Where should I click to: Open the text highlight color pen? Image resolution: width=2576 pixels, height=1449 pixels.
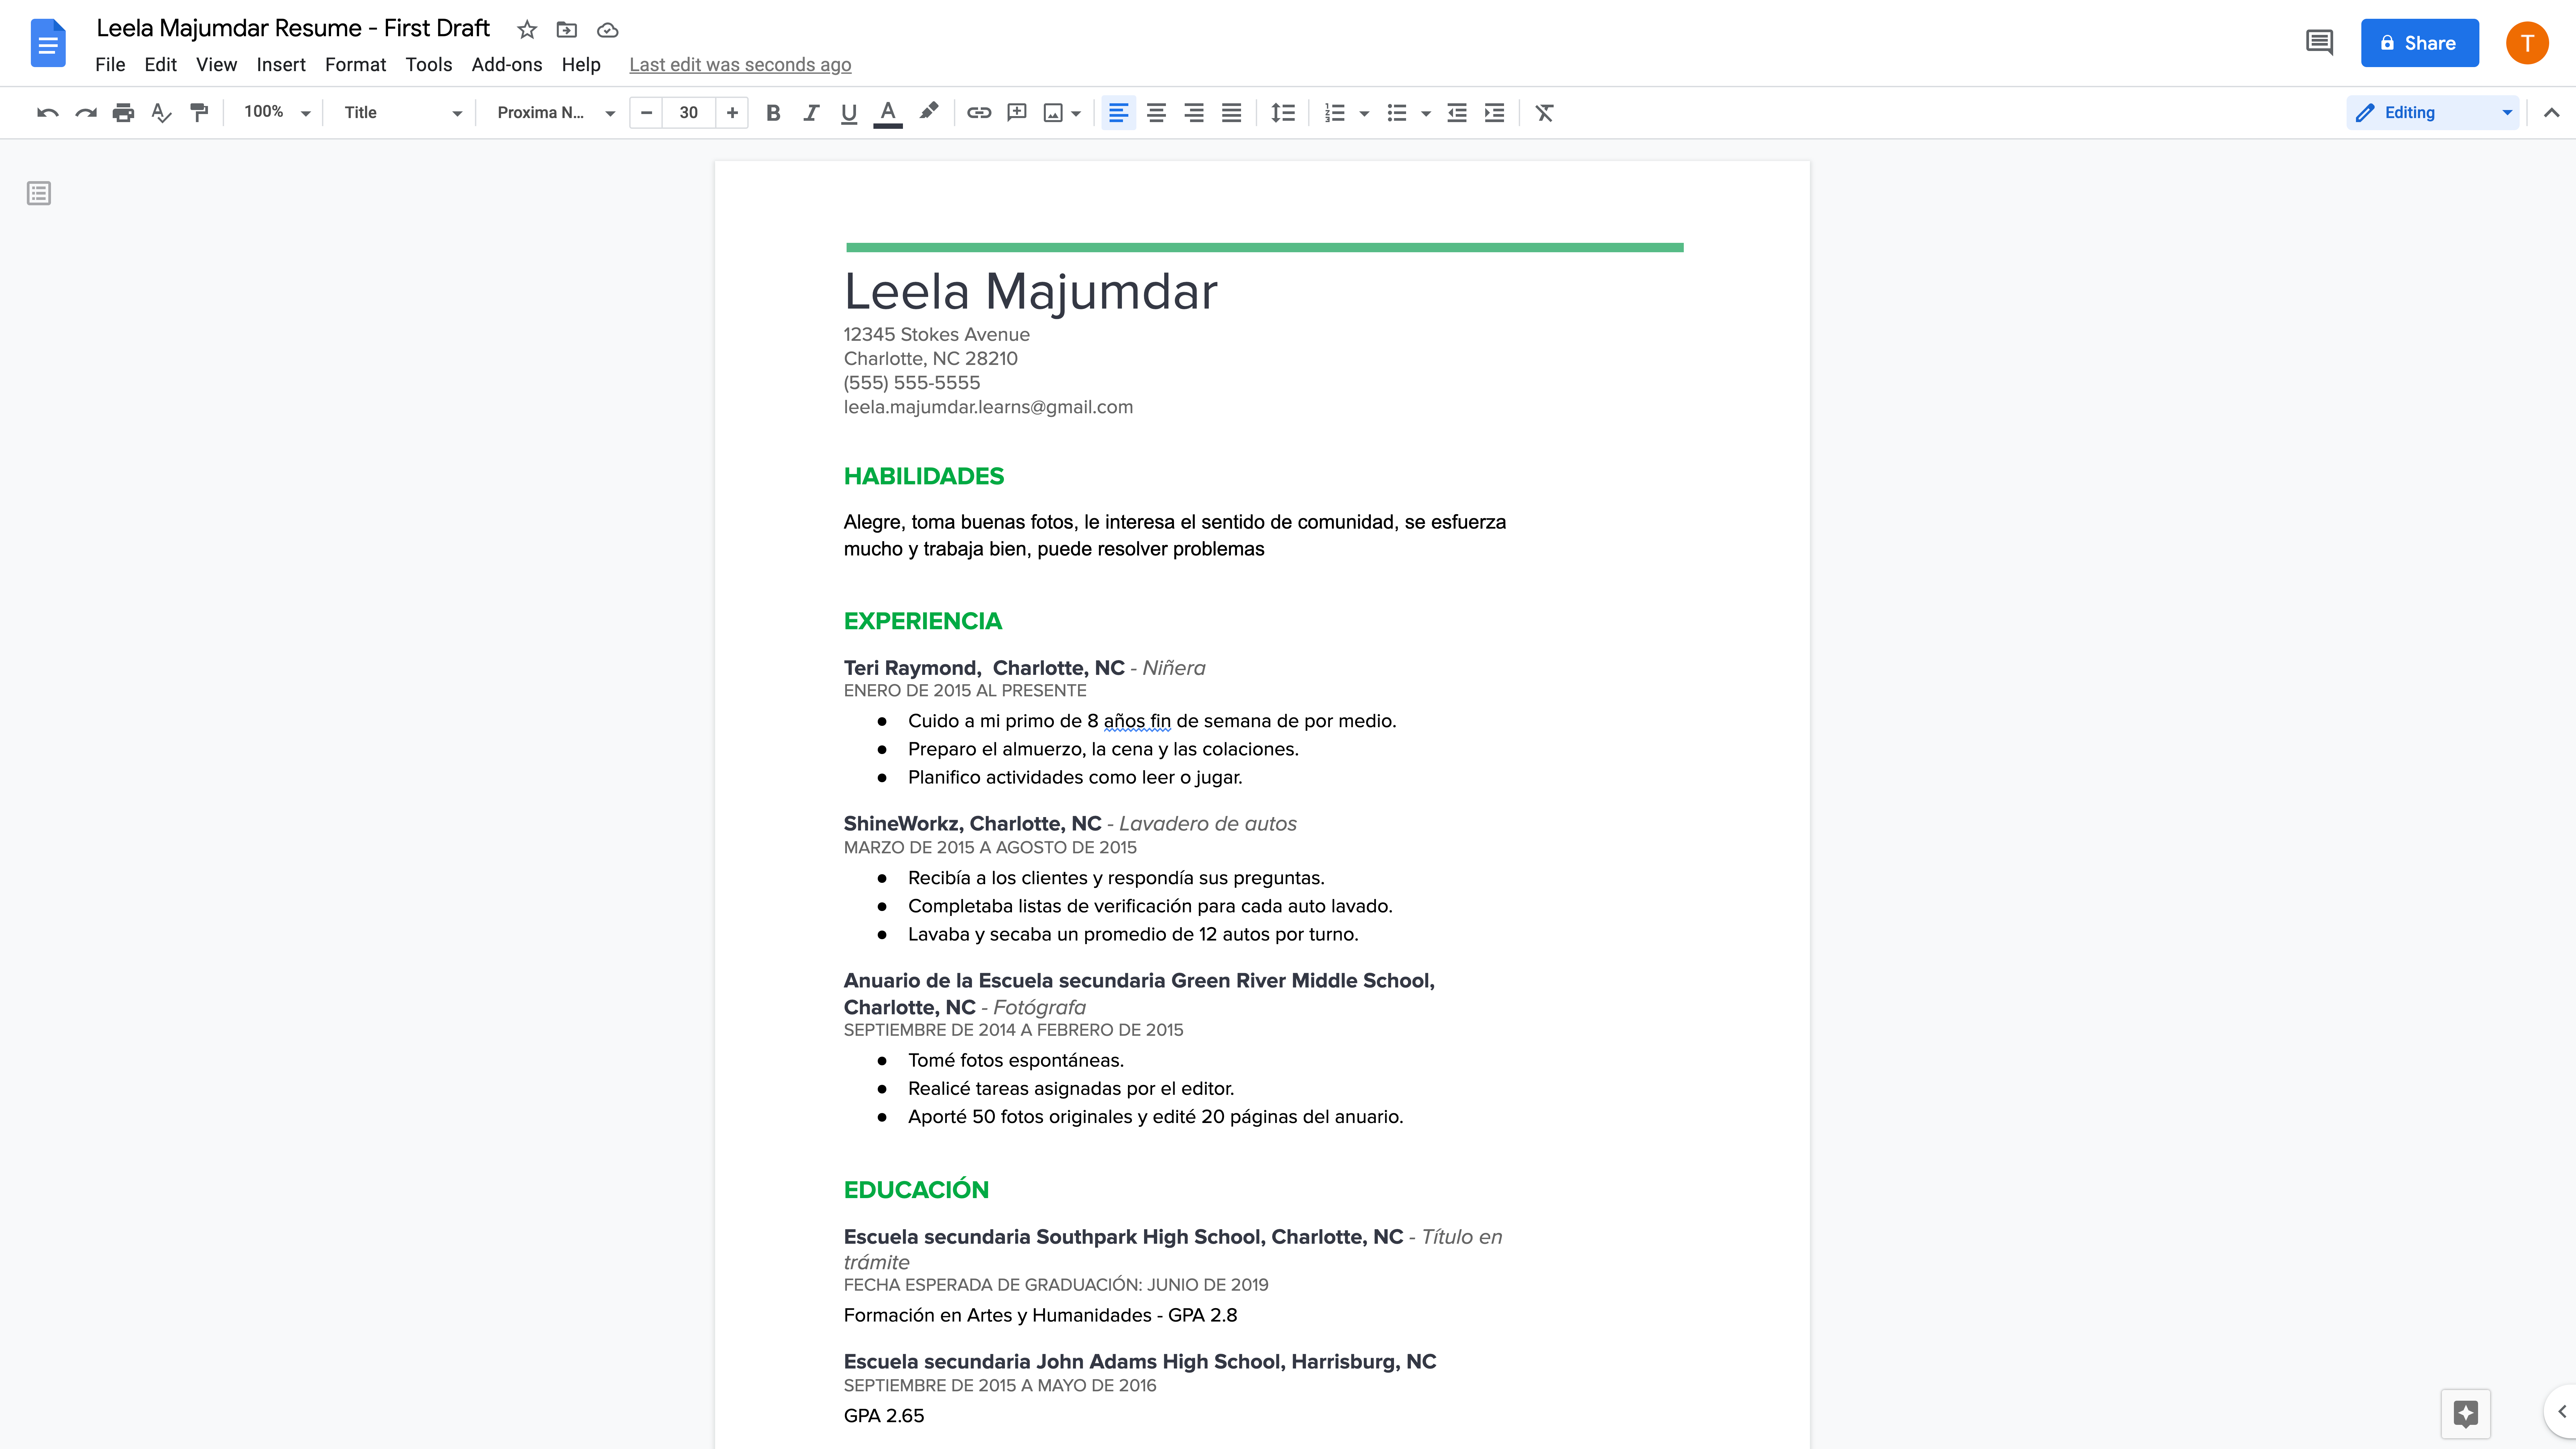pos(929,112)
